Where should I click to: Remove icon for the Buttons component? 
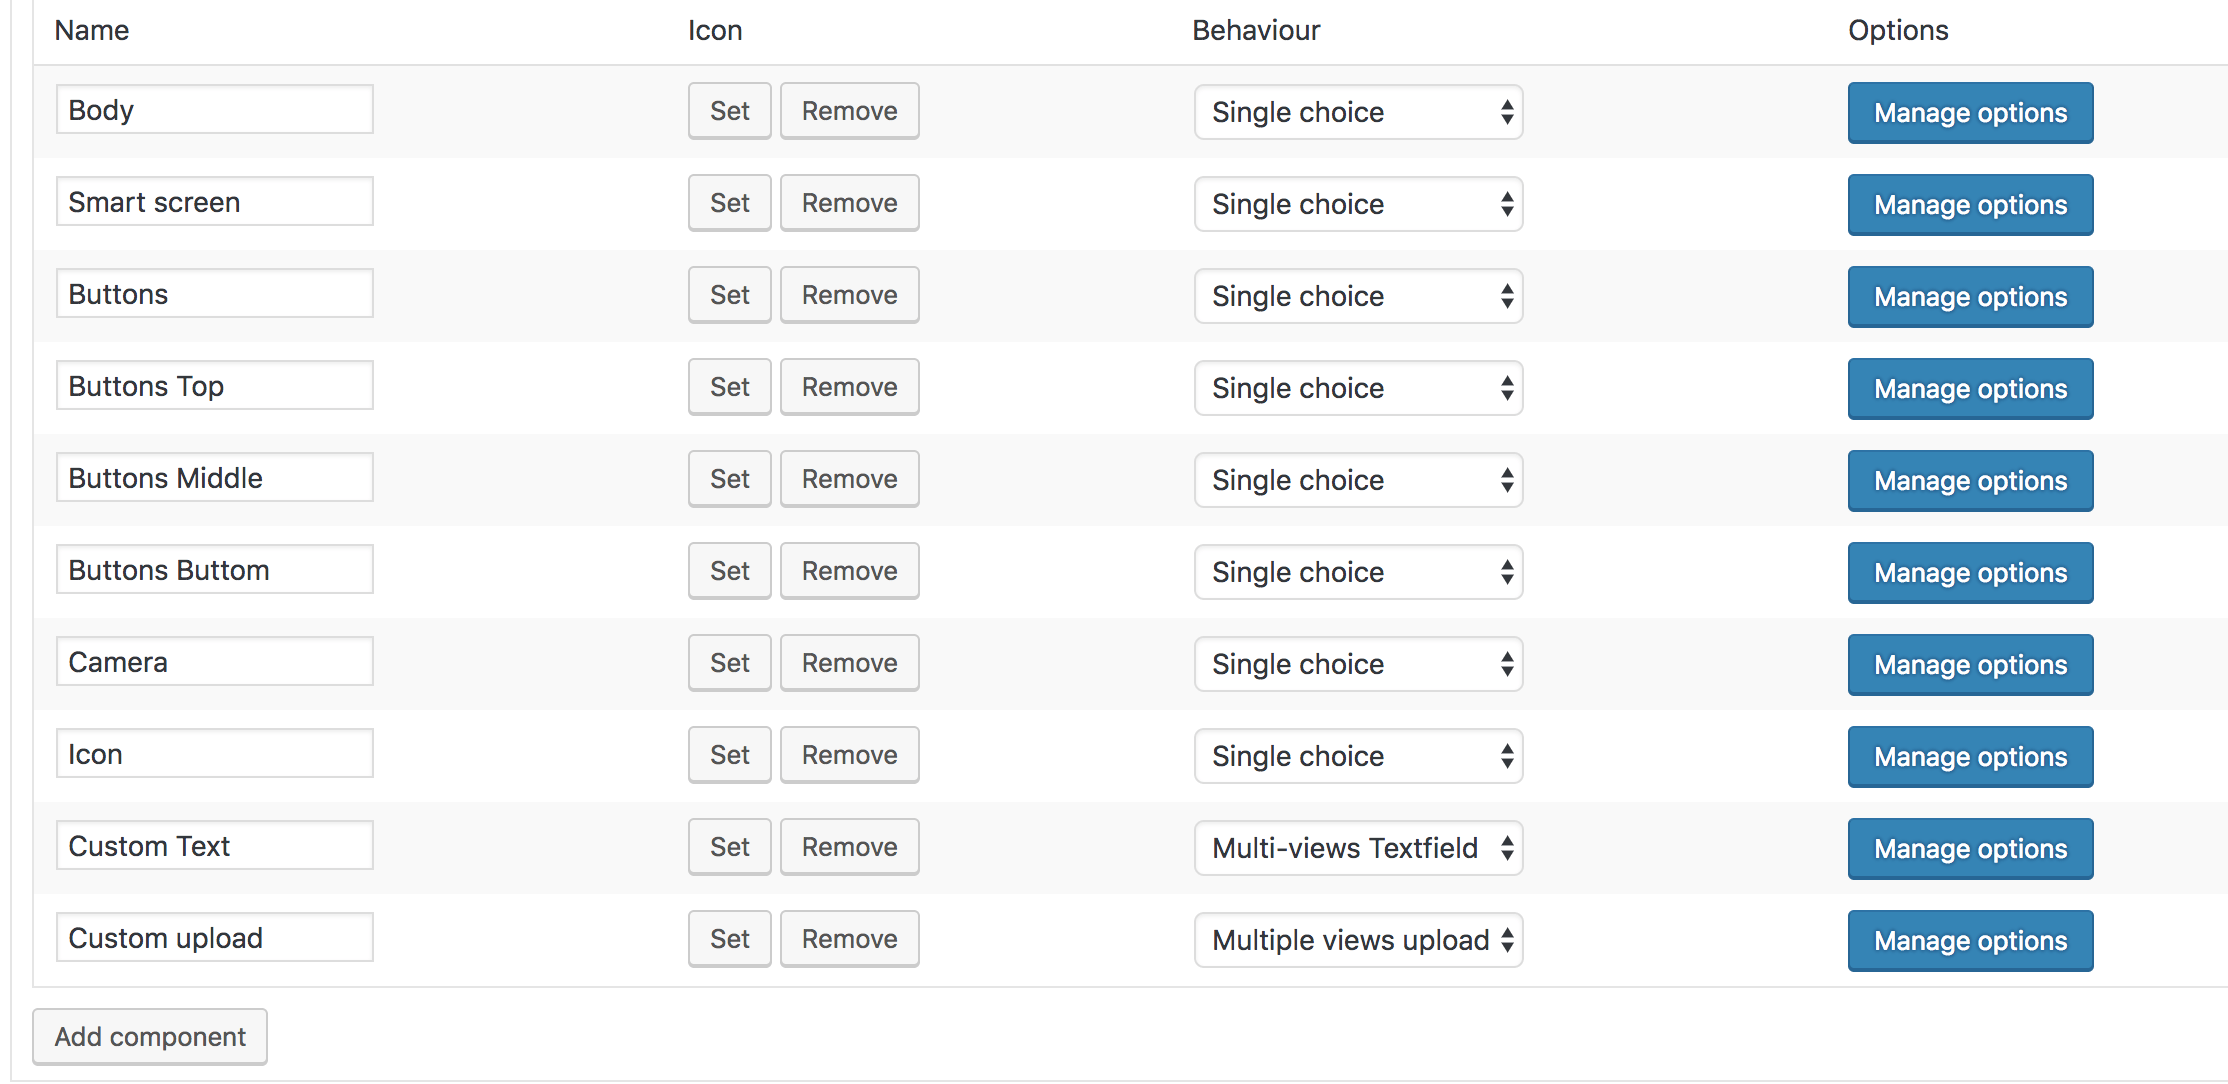click(850, 295)
